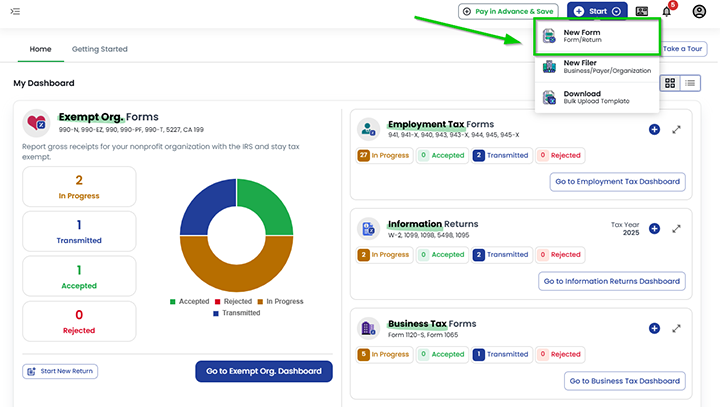Click the New Form document icon
This screenshot has width=720, height=407.
coord(549,36)
